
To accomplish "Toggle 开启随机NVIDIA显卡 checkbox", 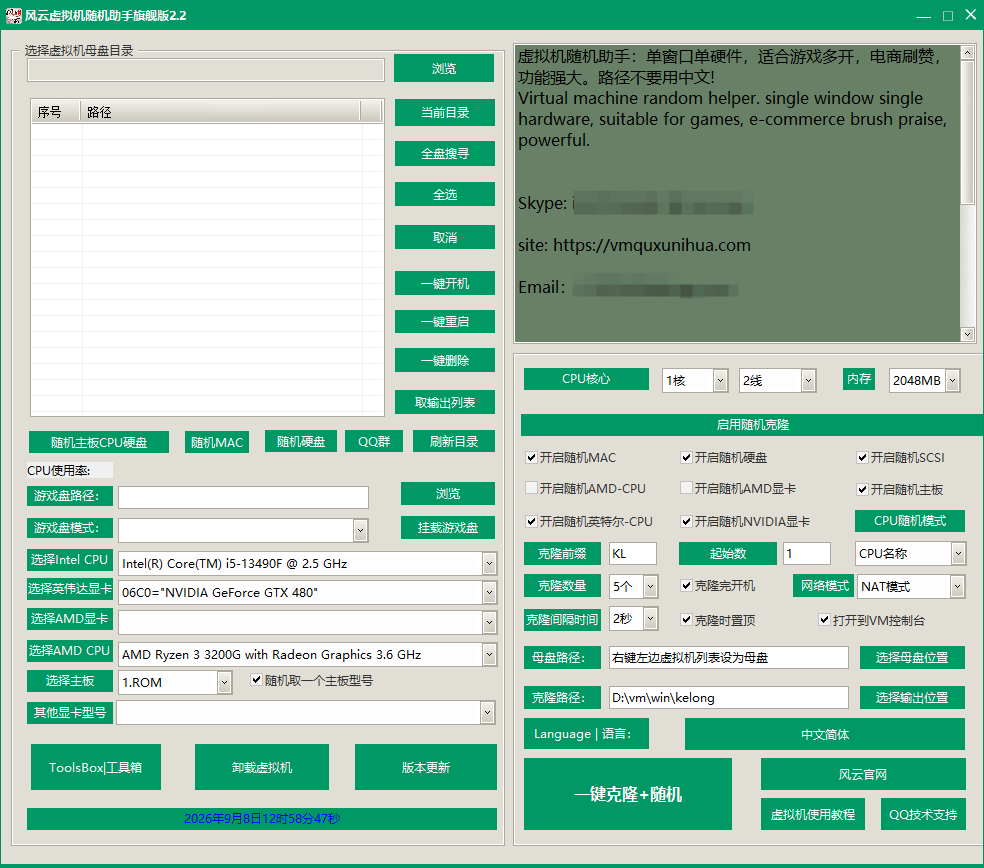I will [x=686, y=521].
